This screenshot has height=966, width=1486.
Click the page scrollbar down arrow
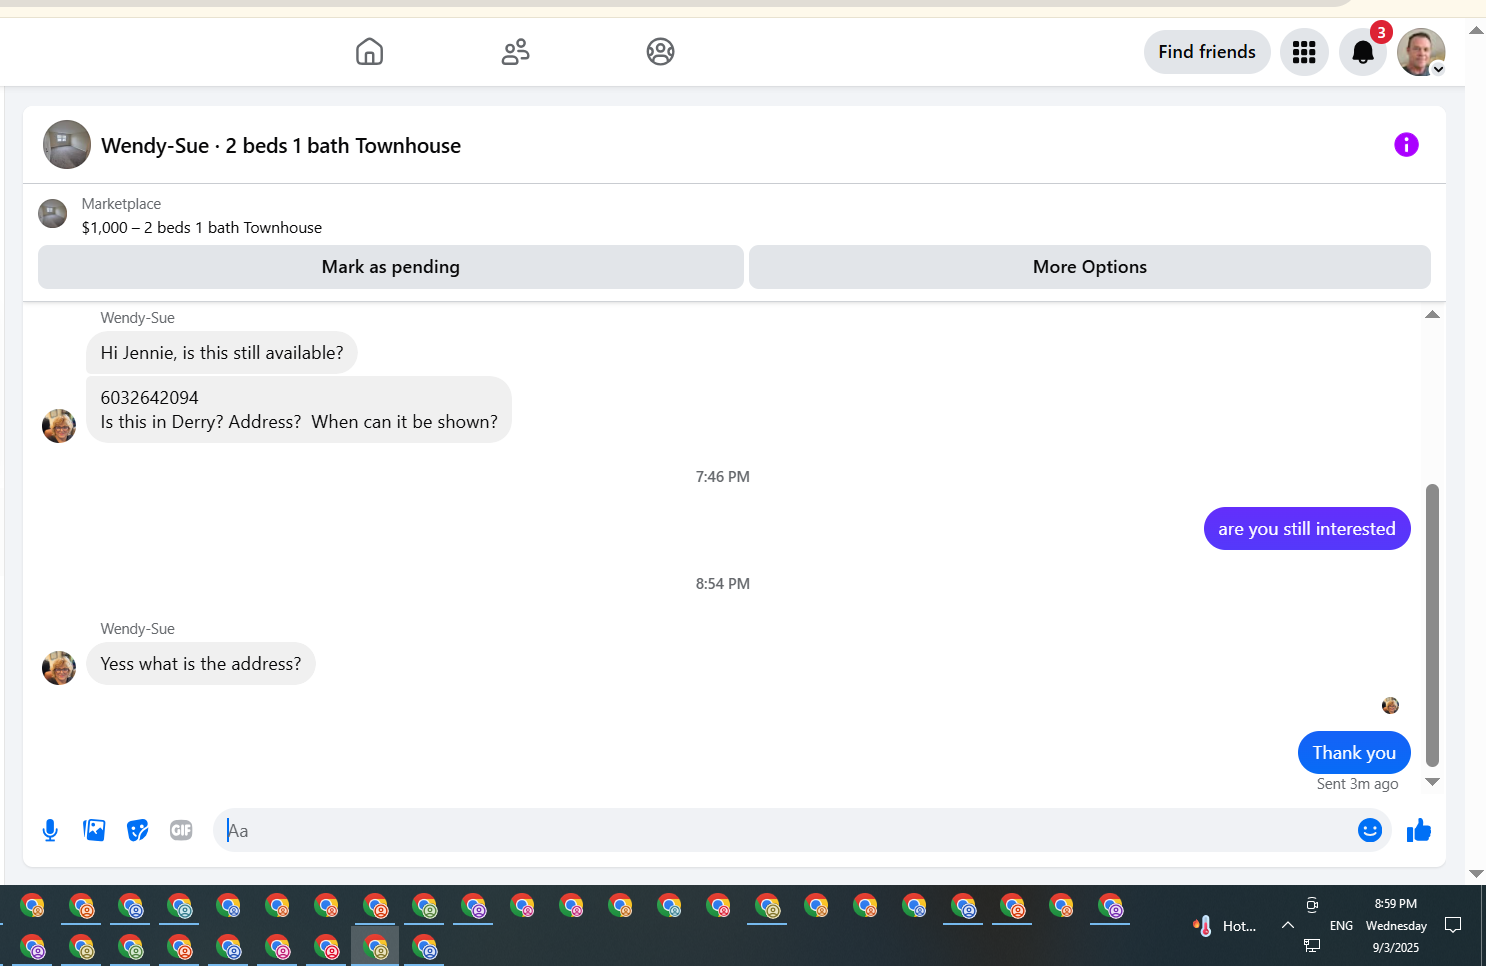[1476, 874]
